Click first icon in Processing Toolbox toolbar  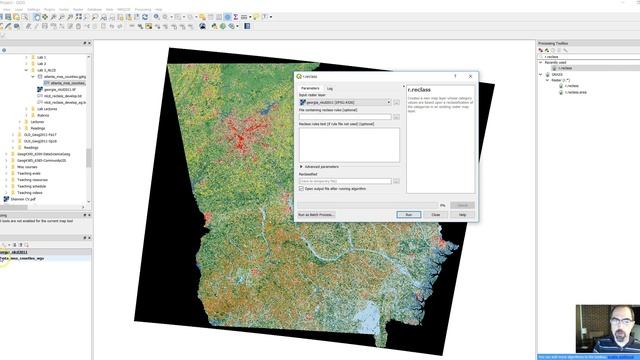[541, 50]
